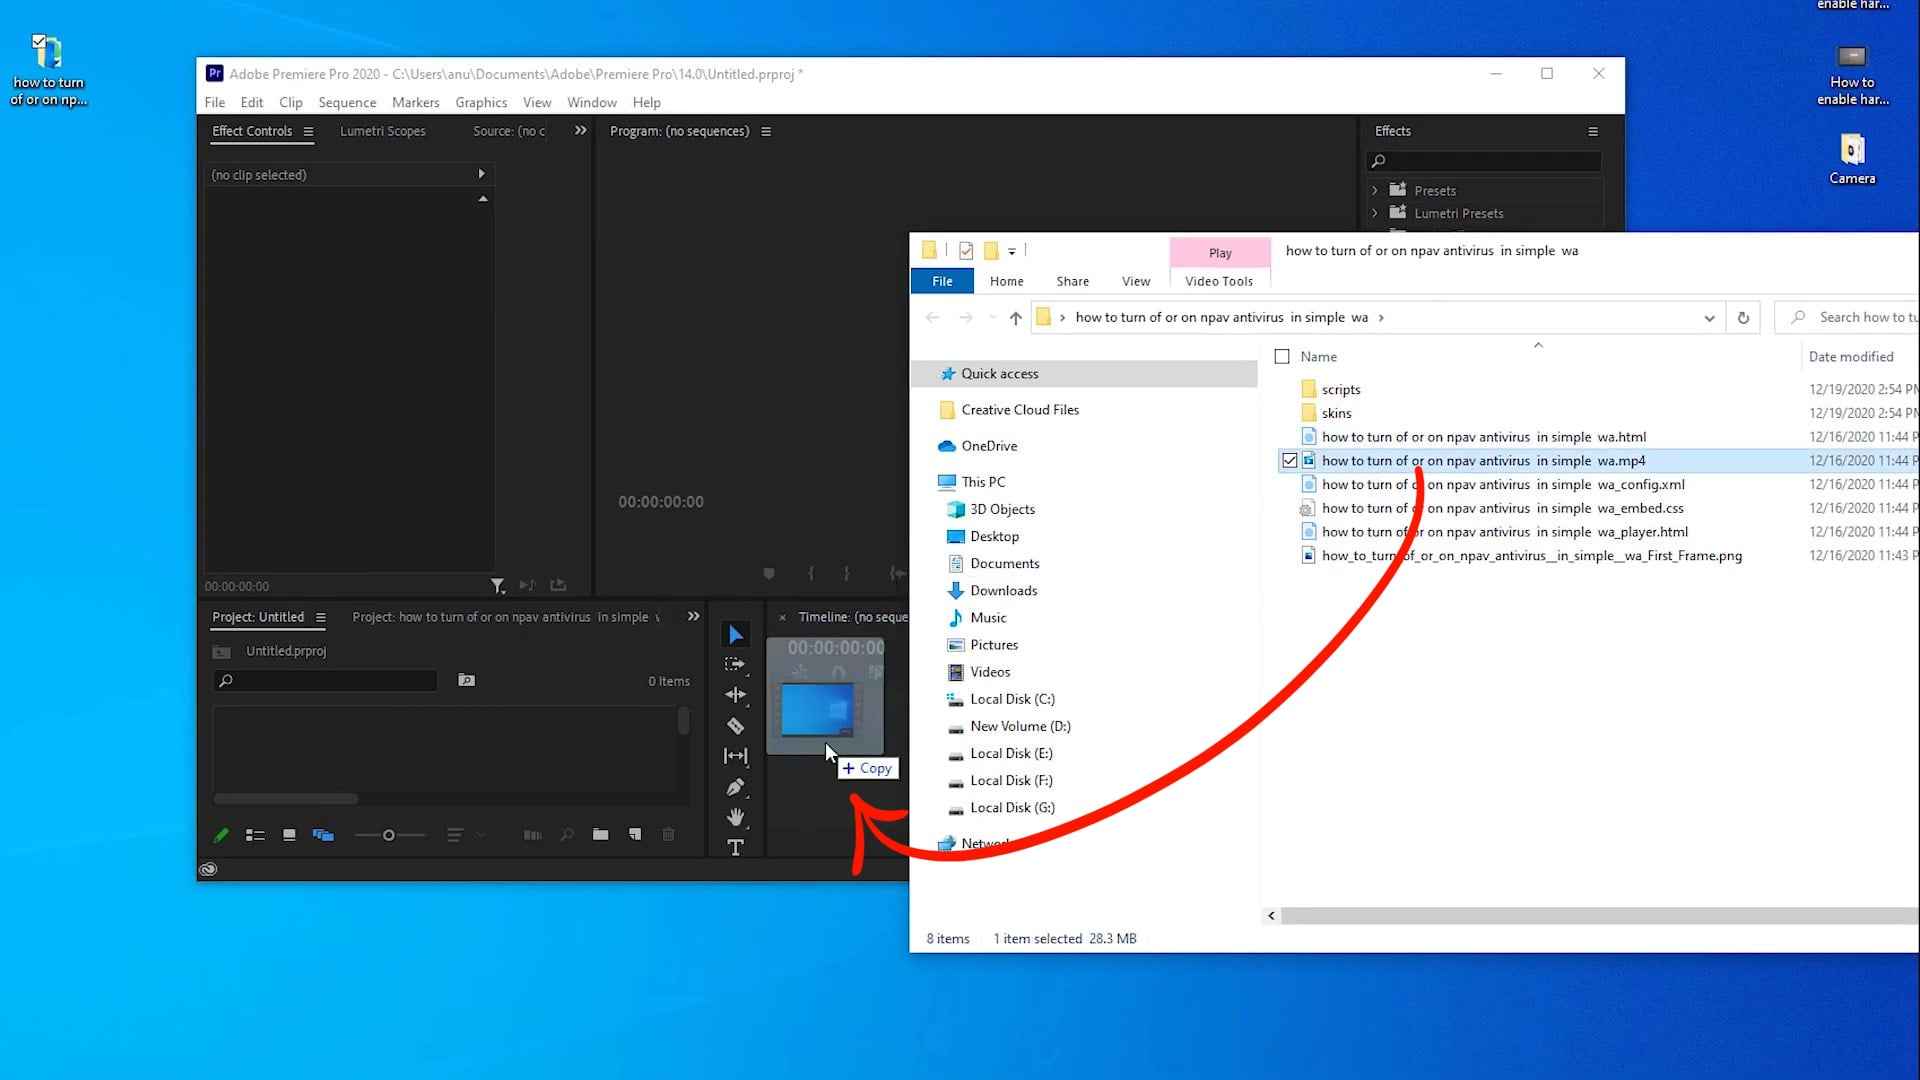The image size is (1920, 1080).
Task: Expand the Lumetri Presets folder
Action: (1375, 213)
